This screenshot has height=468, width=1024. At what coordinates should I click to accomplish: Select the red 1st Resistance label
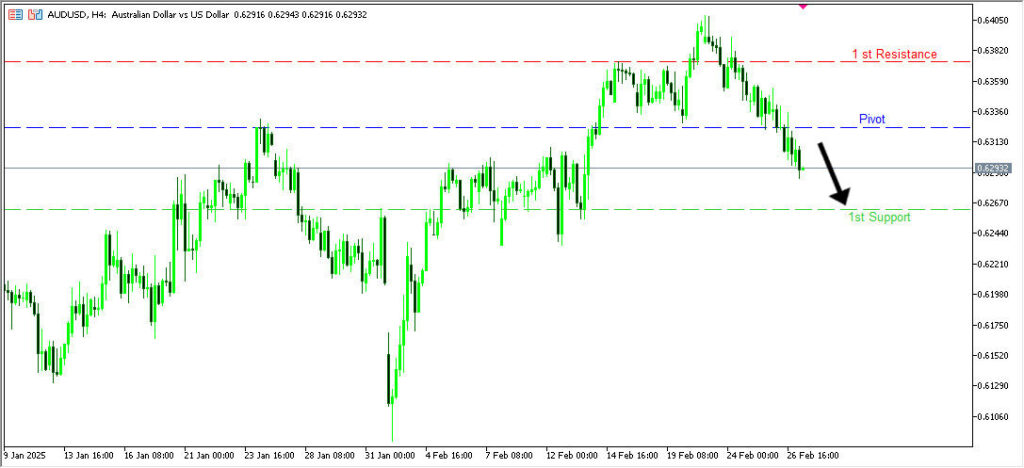[x=894, y=54]
